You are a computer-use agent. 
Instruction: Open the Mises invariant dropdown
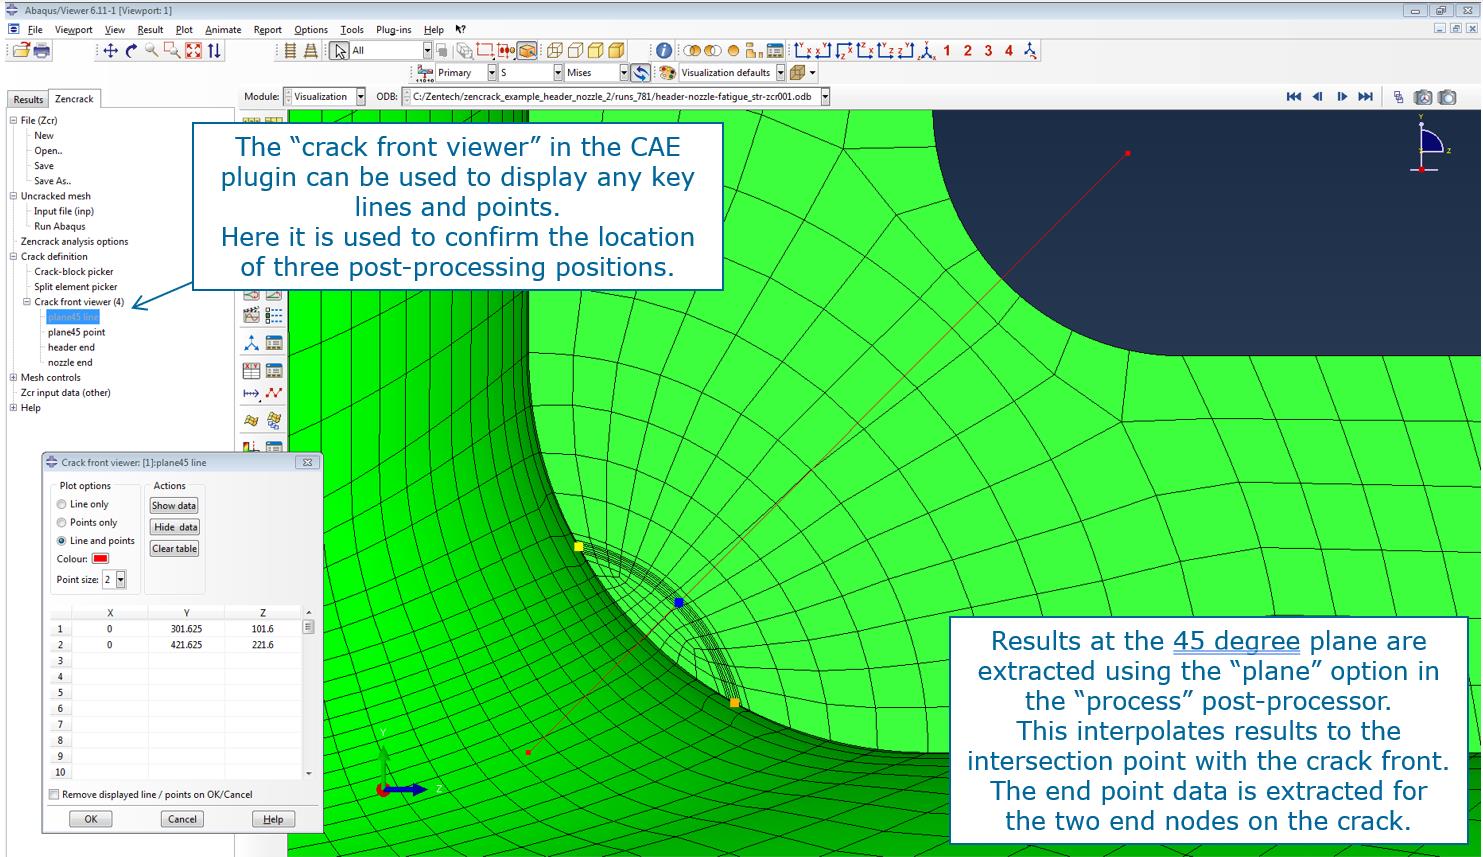click(x=623, y=73)
